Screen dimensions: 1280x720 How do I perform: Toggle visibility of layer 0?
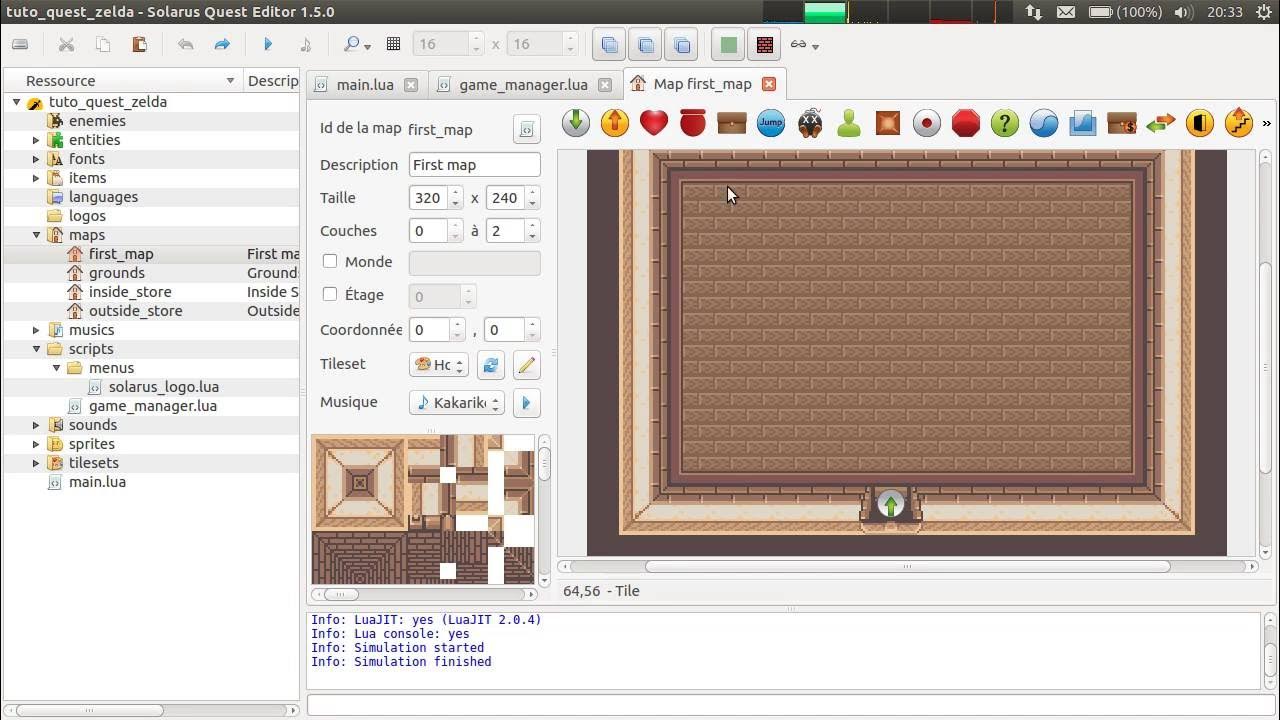(609, 44)
